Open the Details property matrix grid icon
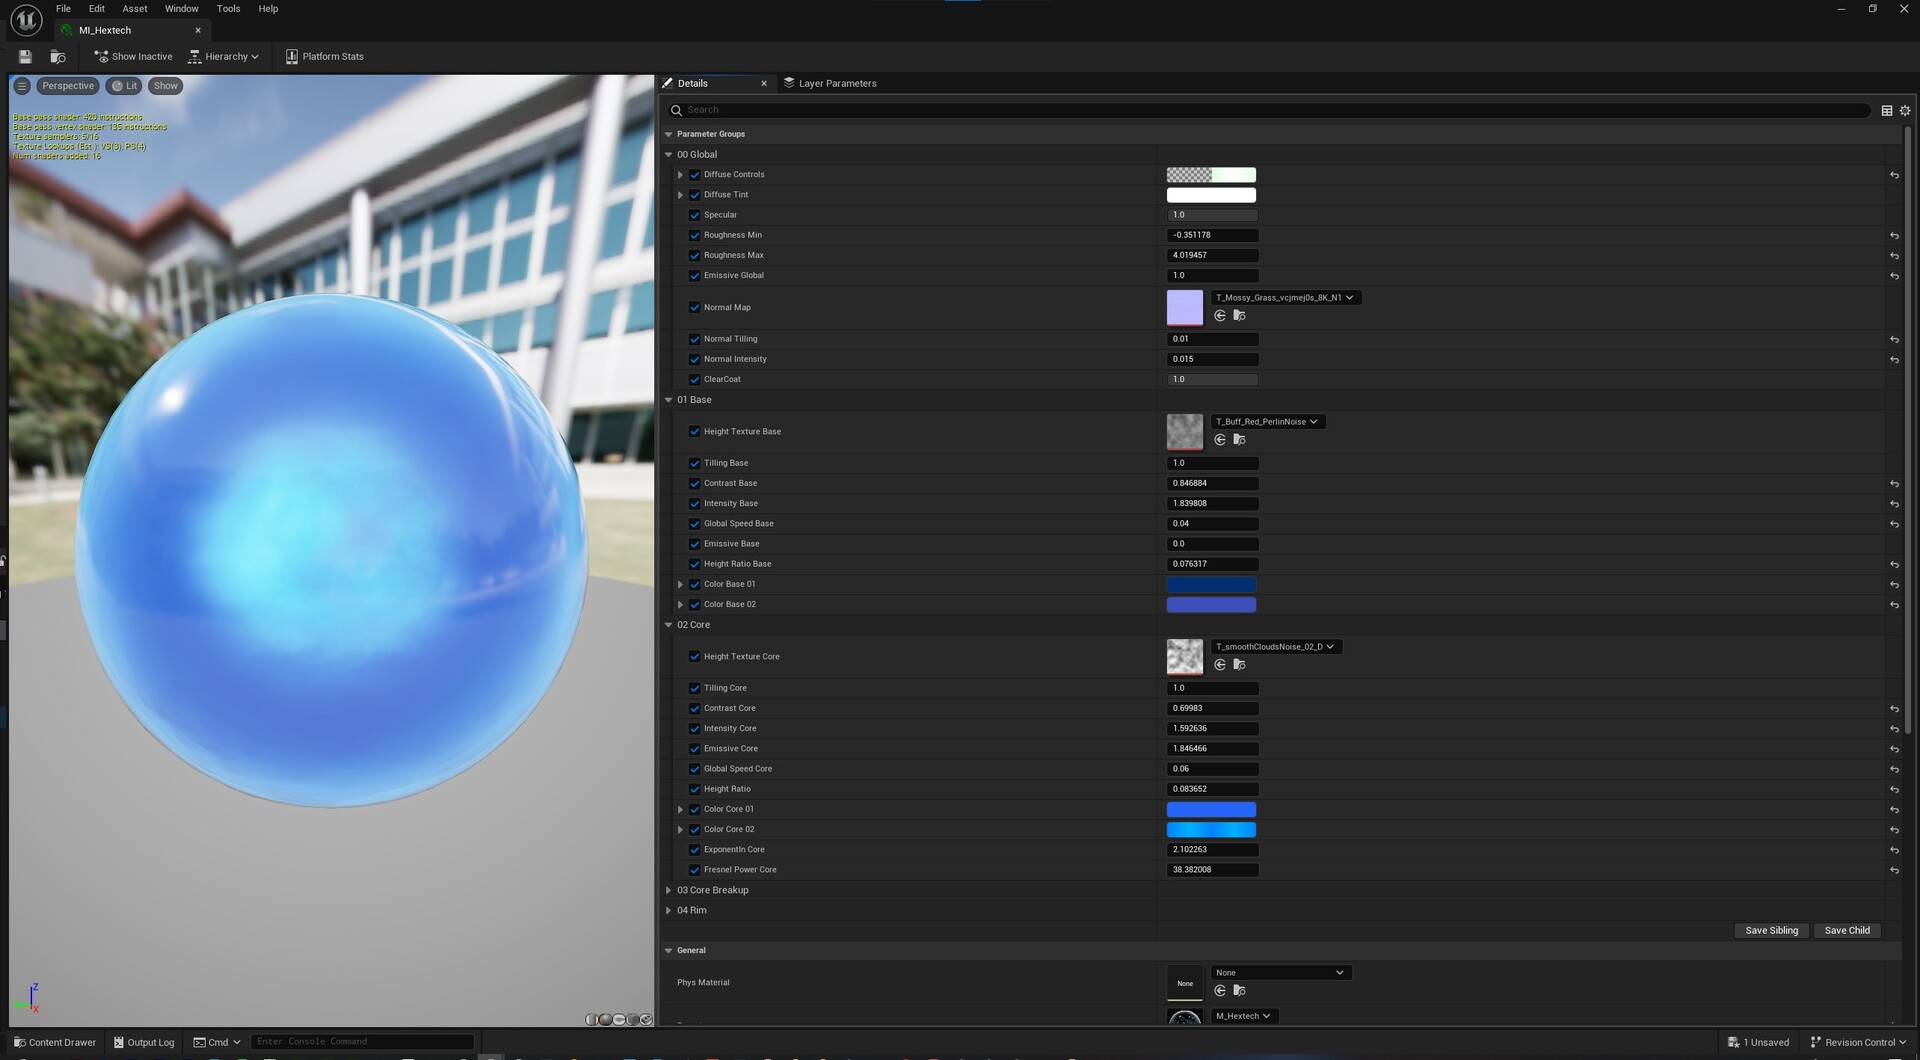This screenshot has width=1920, height=1060. point(1887,111)
